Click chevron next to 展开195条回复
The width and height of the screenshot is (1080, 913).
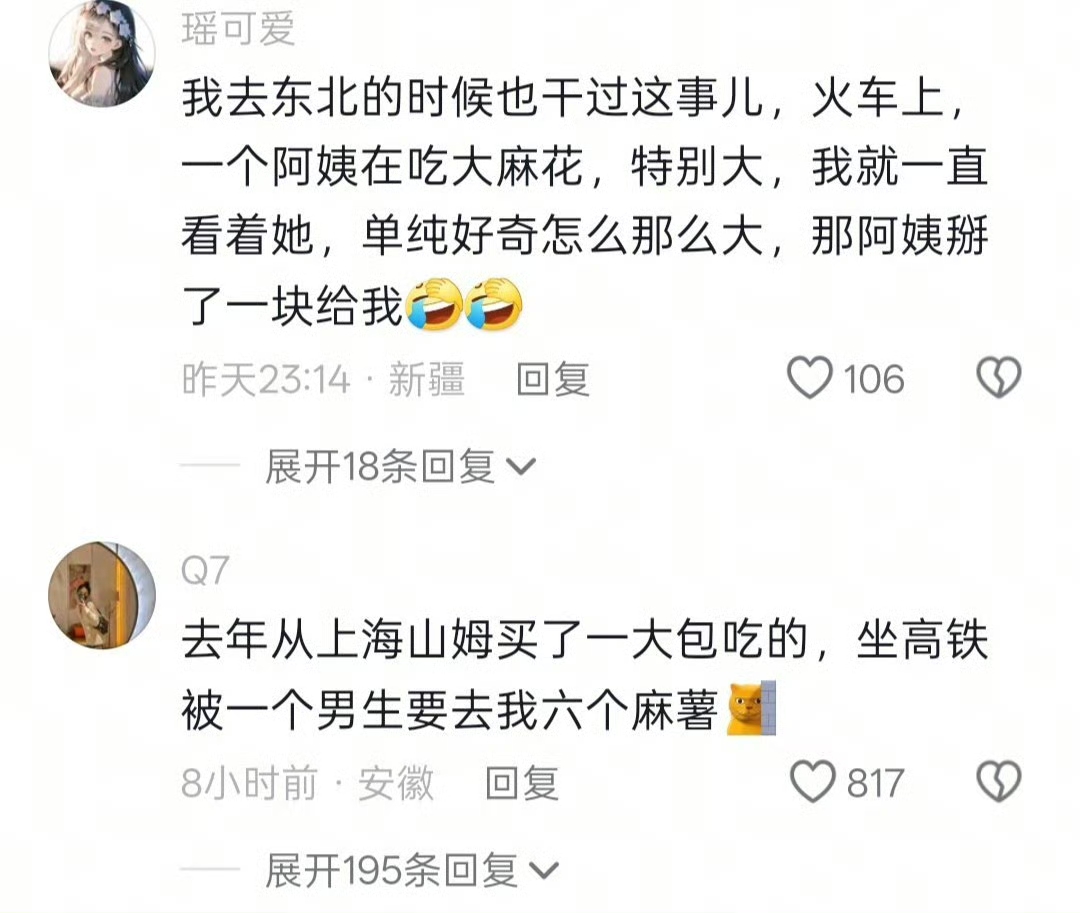pyautogui.click(x=544, y=871)
